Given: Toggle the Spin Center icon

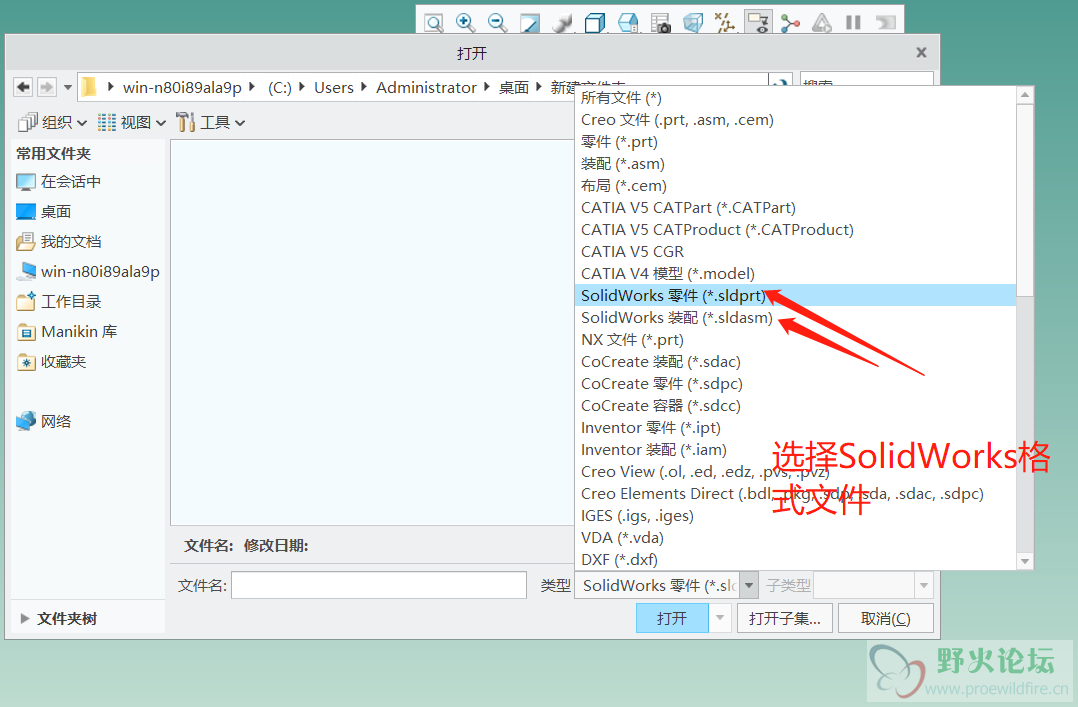Looking at the screenshot, I should coord(790,23).
